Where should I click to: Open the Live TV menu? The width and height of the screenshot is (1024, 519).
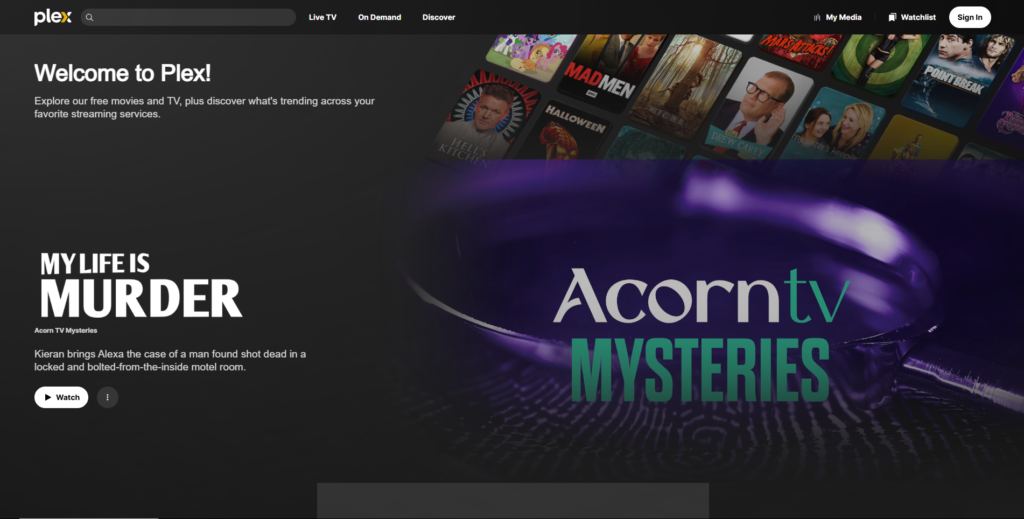point(323,17)
